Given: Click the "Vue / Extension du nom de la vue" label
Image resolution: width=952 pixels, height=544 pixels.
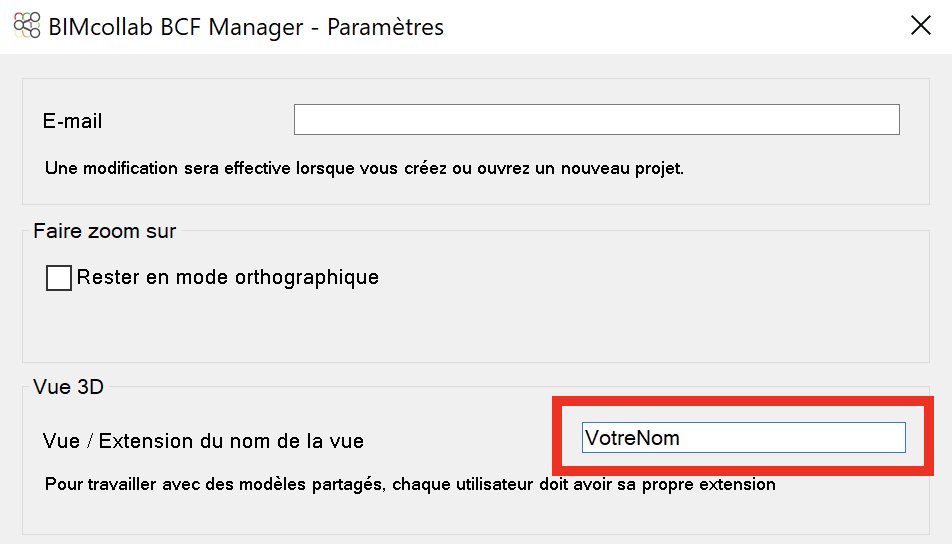Looking at the screenshot, I should point(203,441).
